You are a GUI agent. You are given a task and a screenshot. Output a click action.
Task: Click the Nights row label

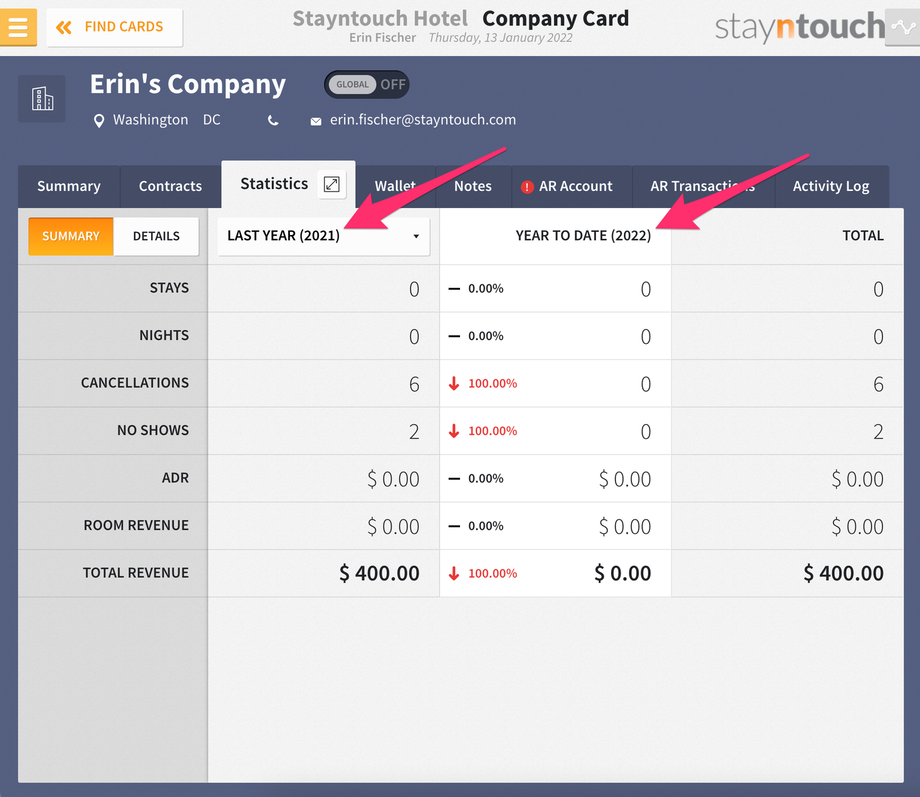point(164,336)
